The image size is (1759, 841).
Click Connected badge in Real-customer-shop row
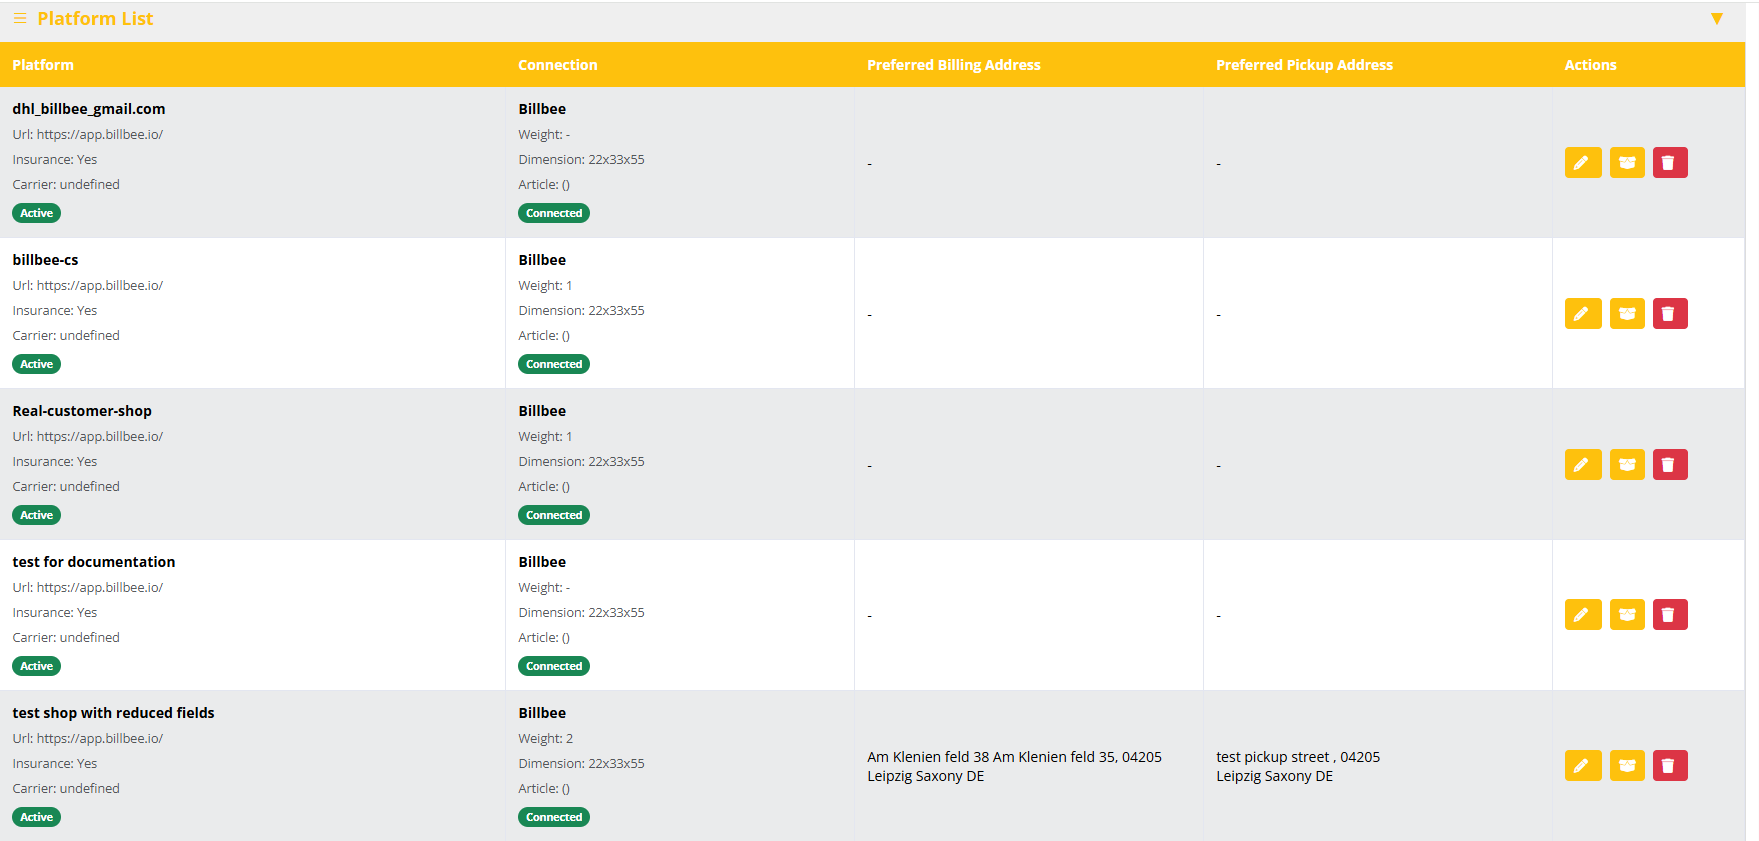point(554,515)
